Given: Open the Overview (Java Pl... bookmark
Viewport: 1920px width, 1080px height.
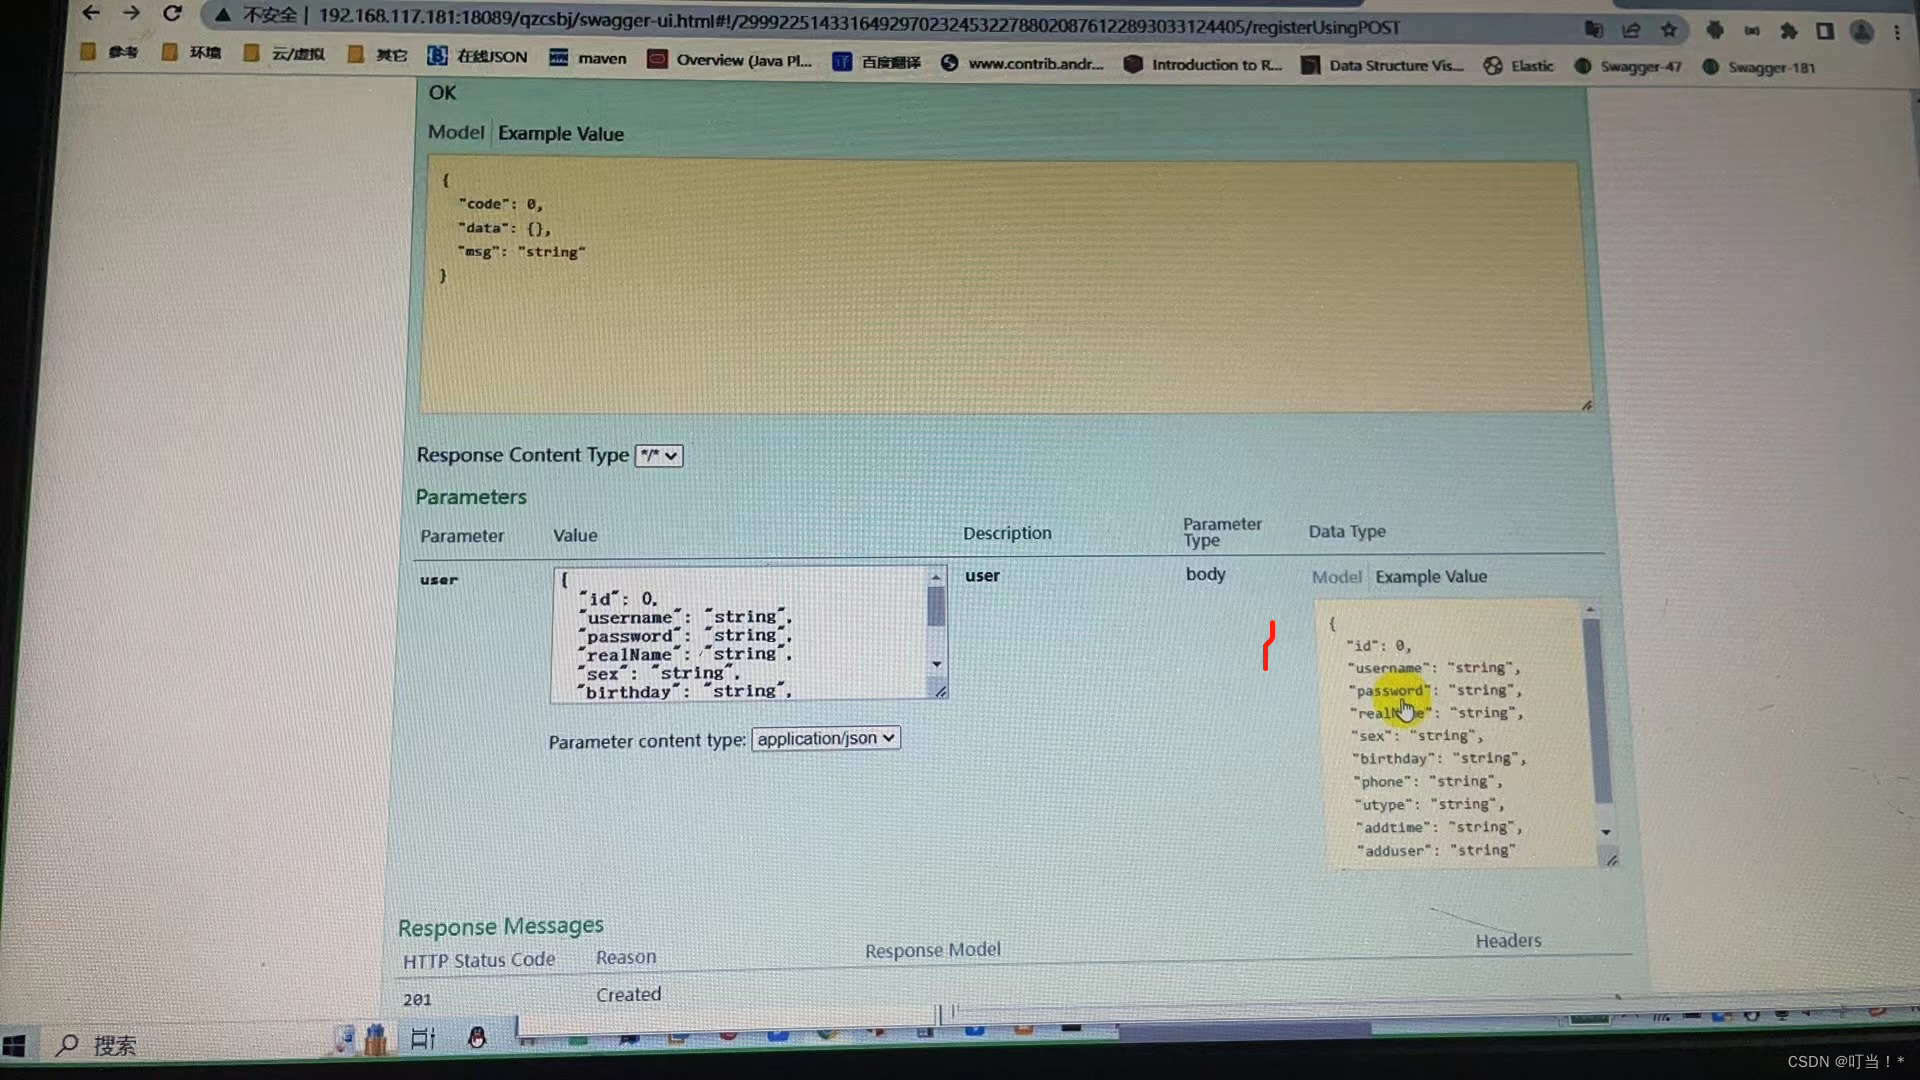Looking at the screenshot, I should [730, 60].
